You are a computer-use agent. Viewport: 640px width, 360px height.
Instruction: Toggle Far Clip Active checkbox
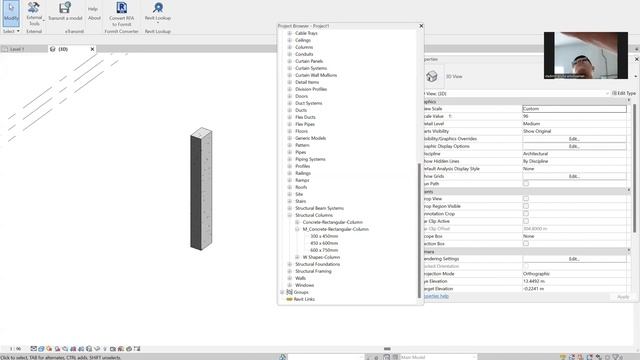pos(526,221)
